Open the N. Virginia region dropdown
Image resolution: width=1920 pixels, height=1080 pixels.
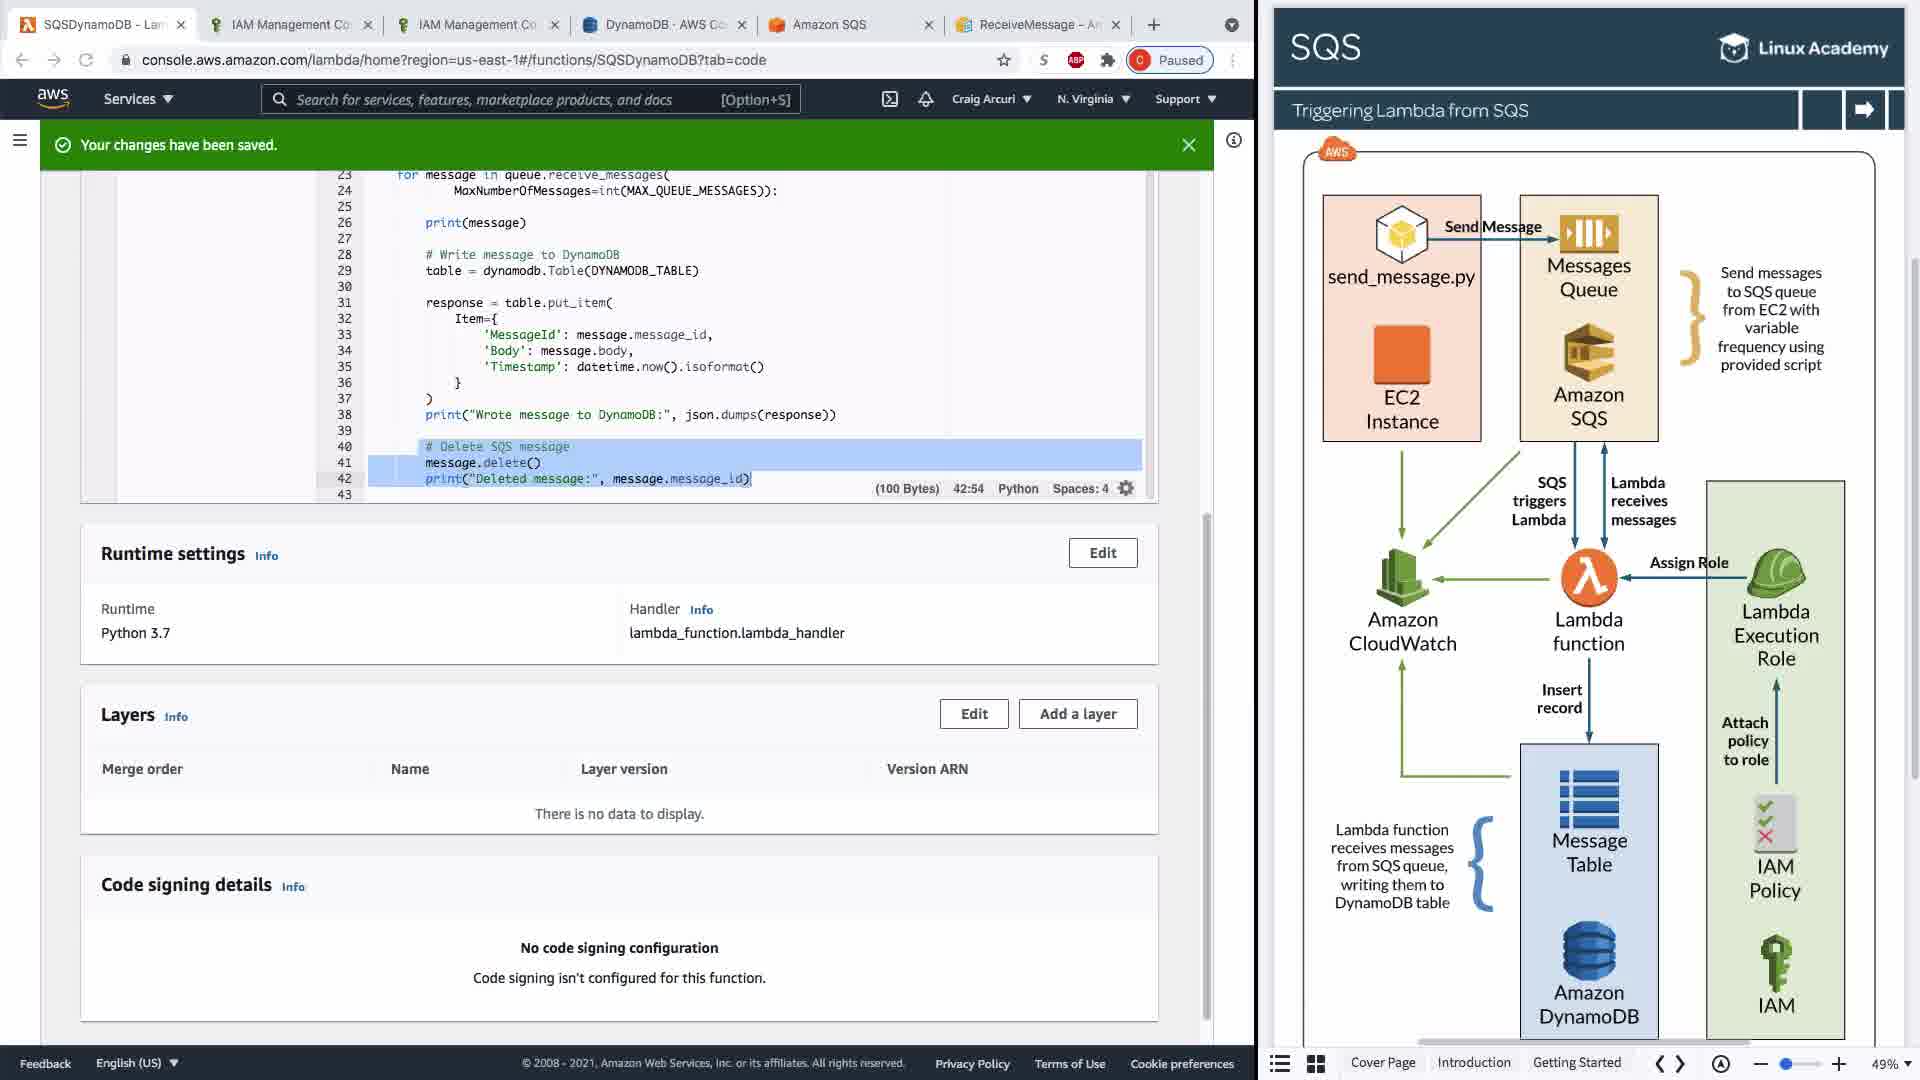pyautogui.click(x=1093, y=99)
